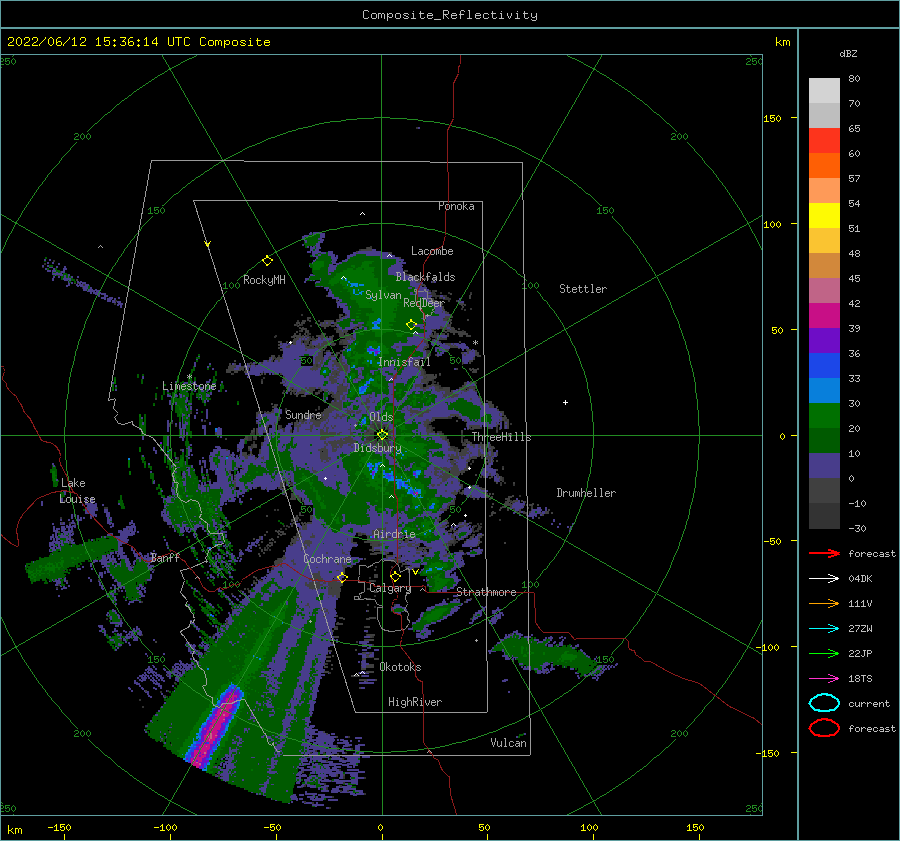Pick the dark green 10-20 dBZ swatch

click(x=824, y=441)
